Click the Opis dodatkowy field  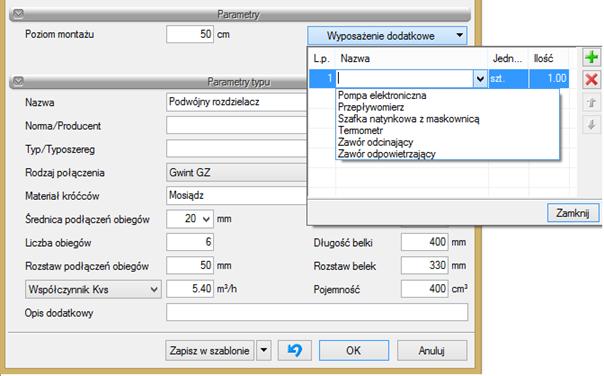317,312
